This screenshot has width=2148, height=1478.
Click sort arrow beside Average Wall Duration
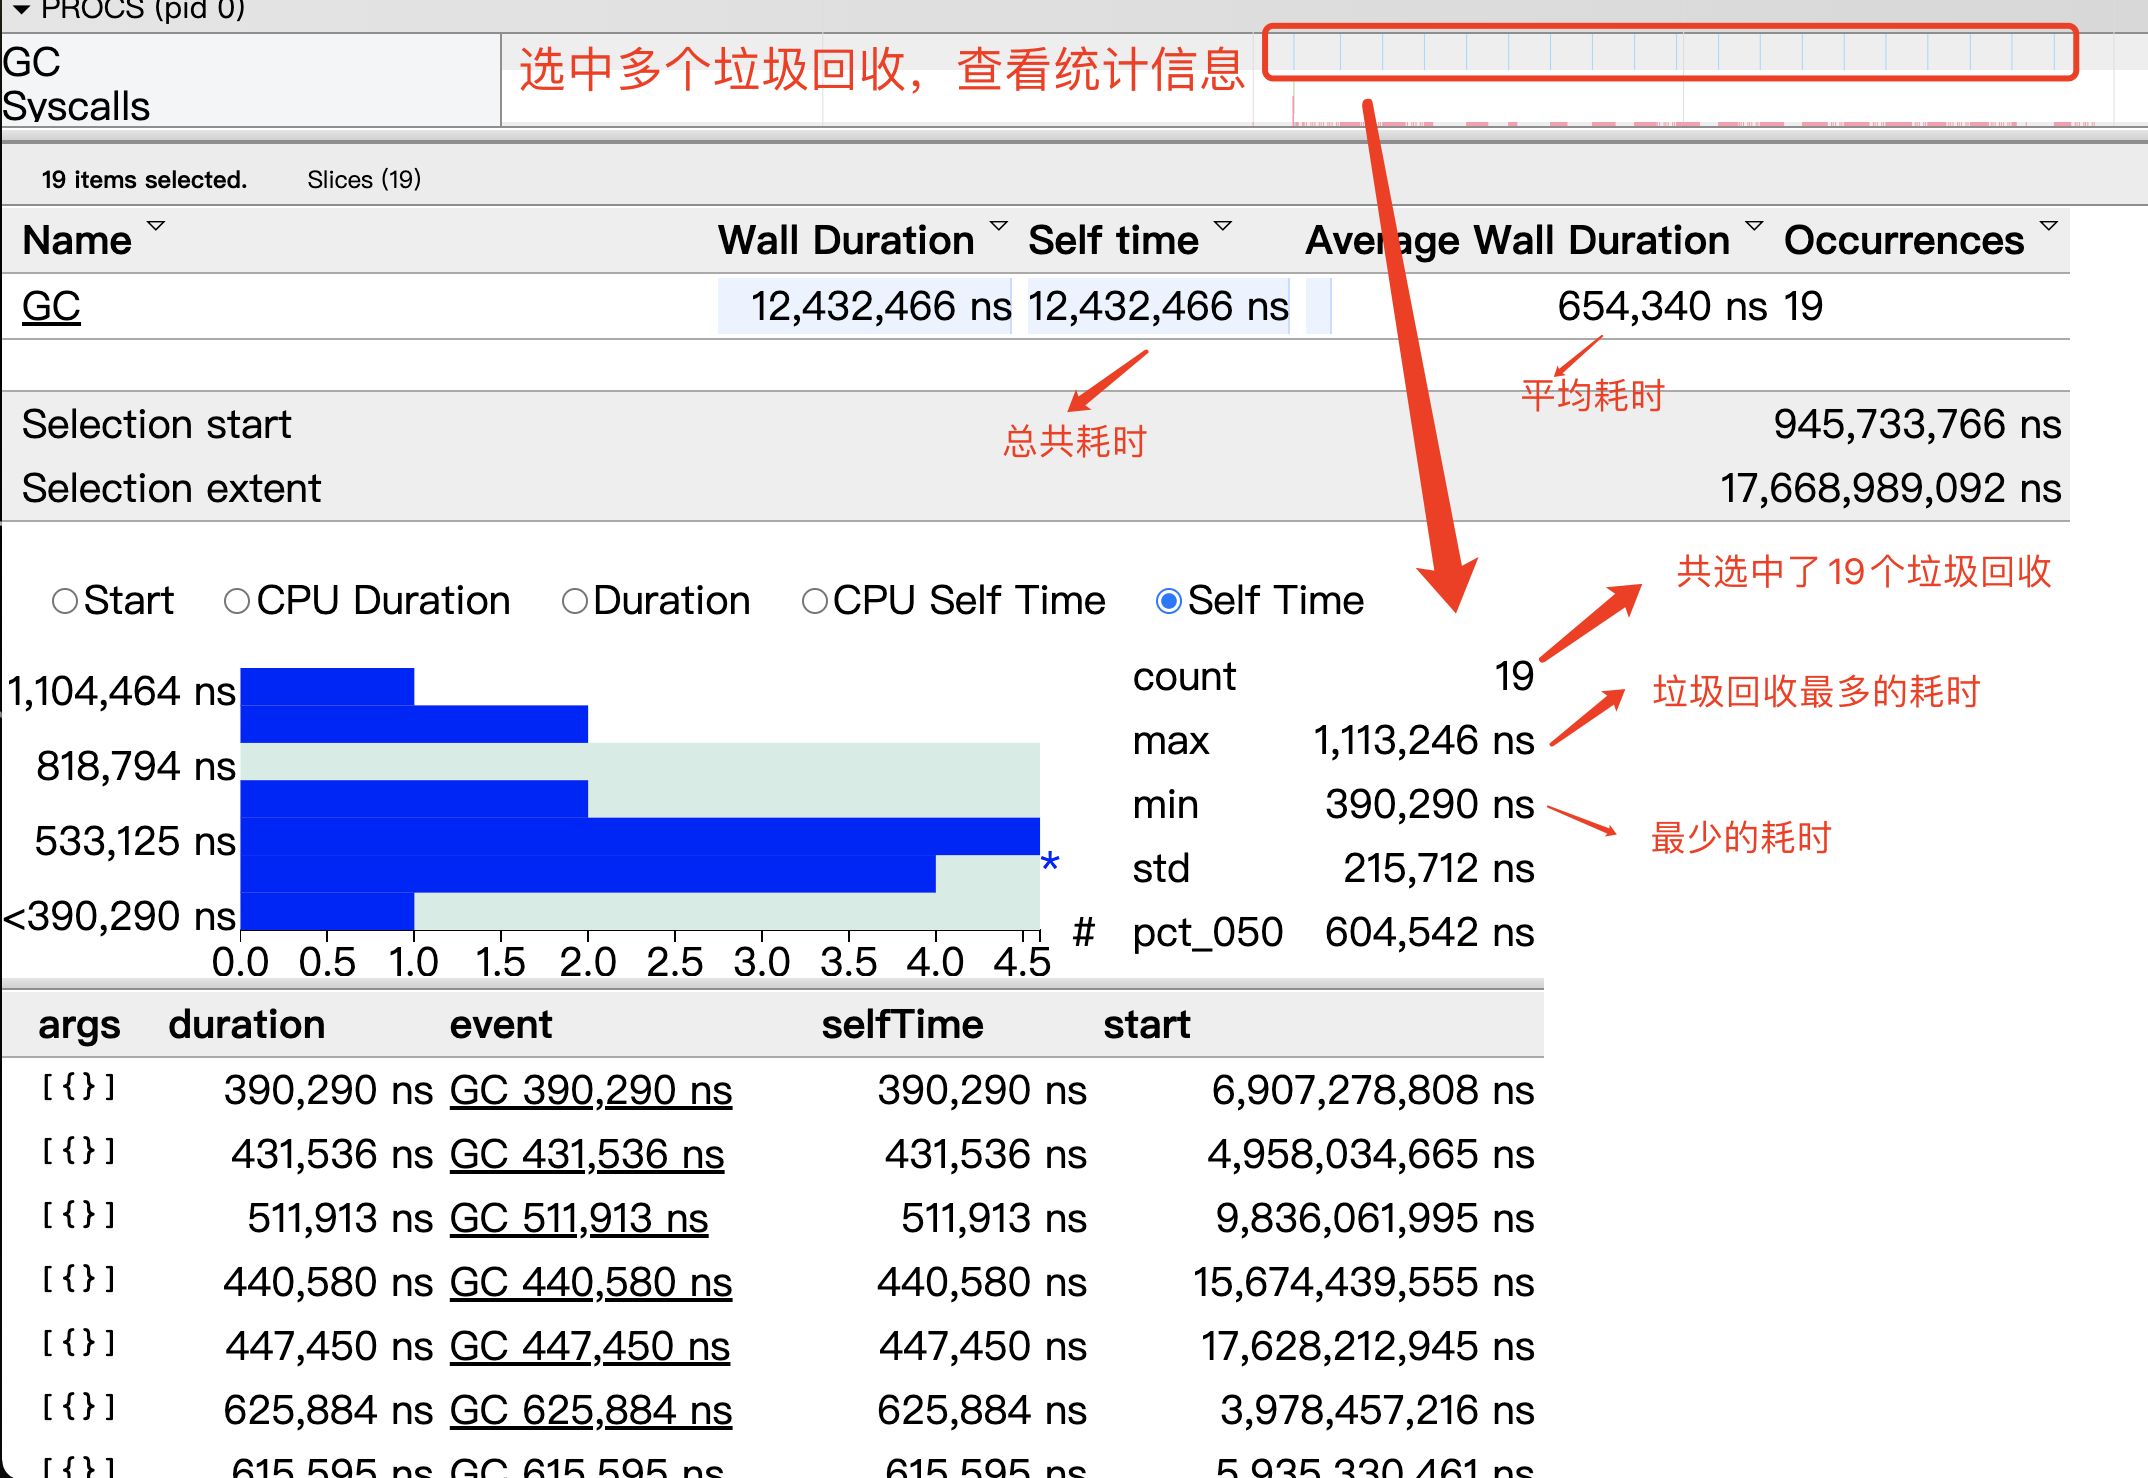point(1754,226)
